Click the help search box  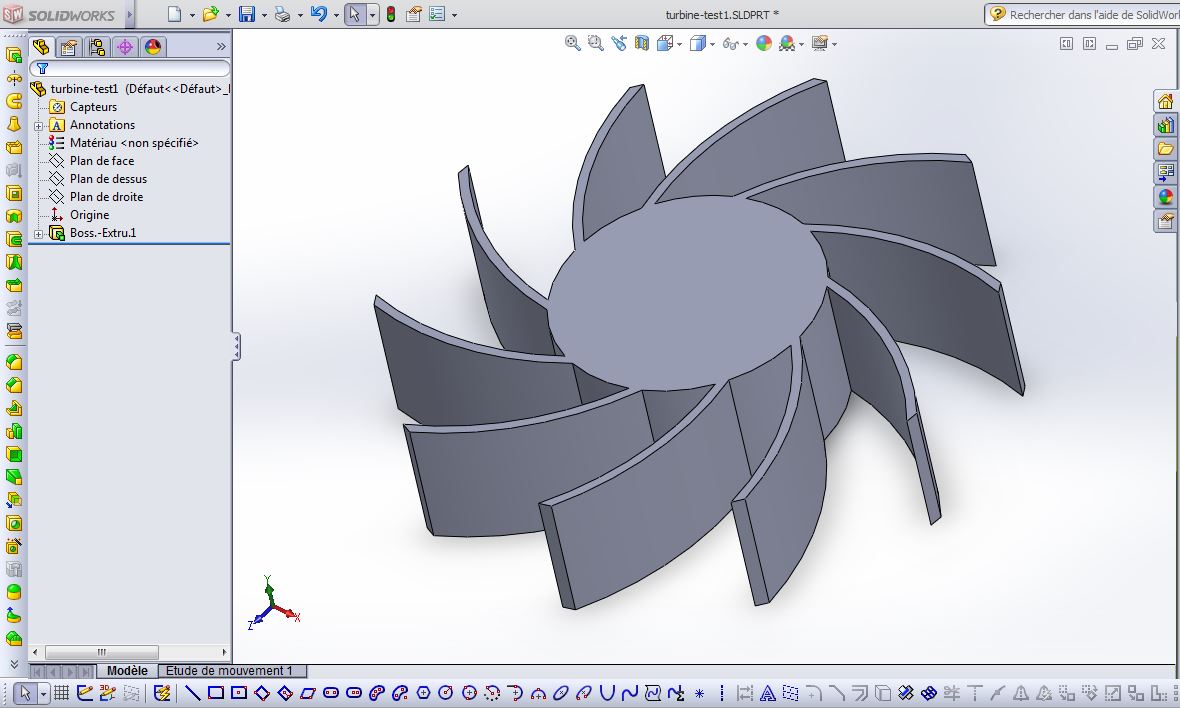pos(1082,14)
